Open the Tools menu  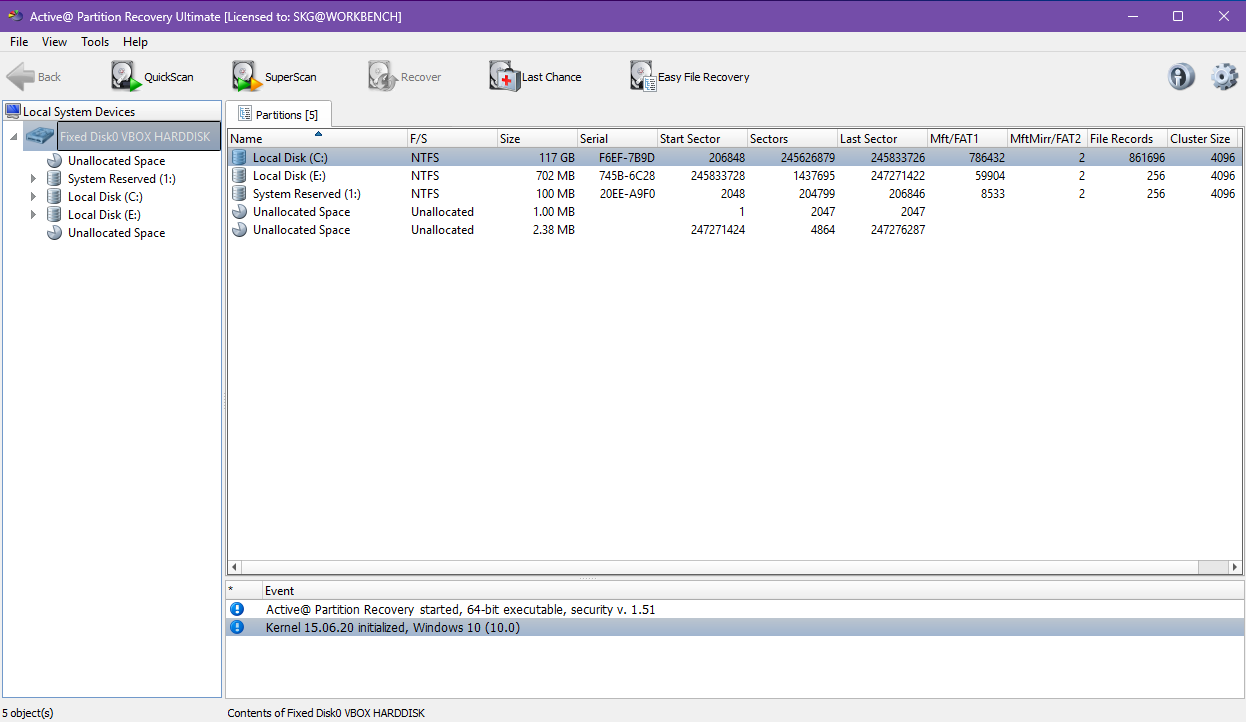[x=95, y=42]
